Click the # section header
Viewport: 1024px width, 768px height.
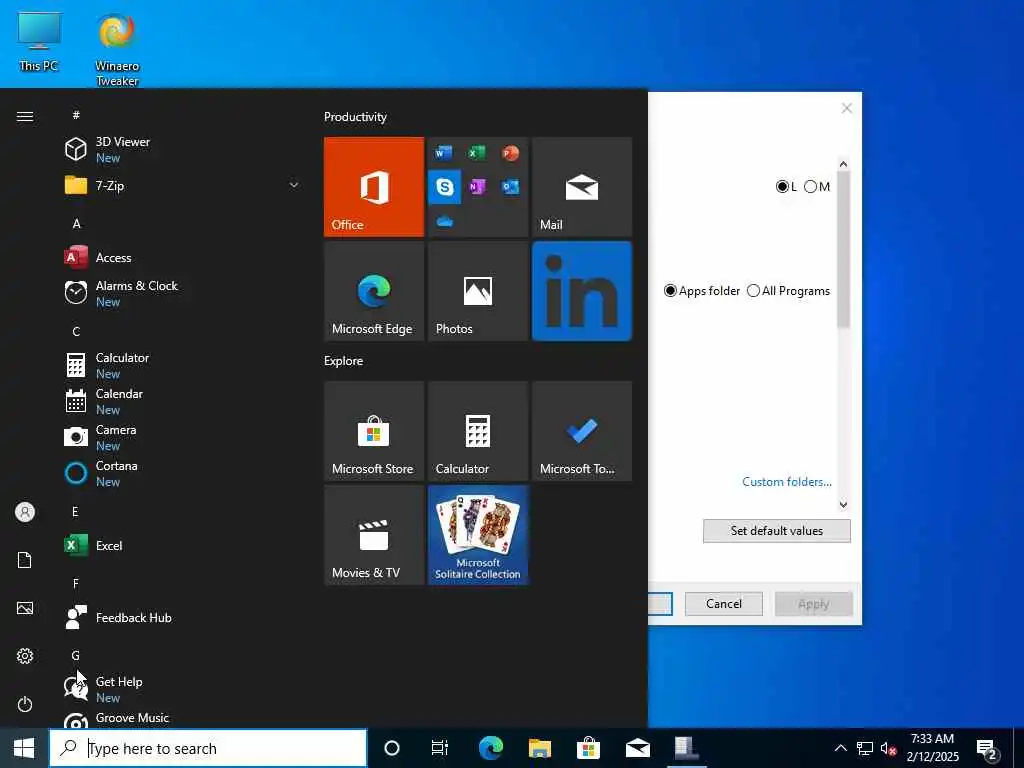[x=76, y=115]
